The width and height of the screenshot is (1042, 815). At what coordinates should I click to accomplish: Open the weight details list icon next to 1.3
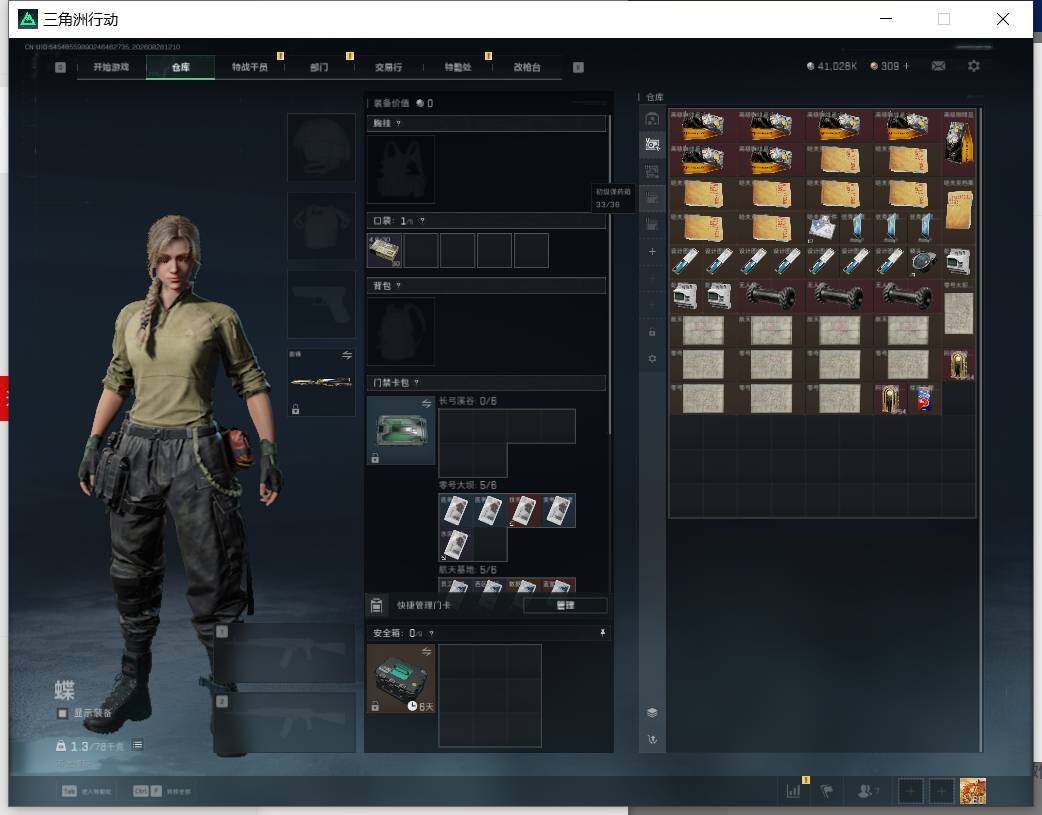point(137,745)
